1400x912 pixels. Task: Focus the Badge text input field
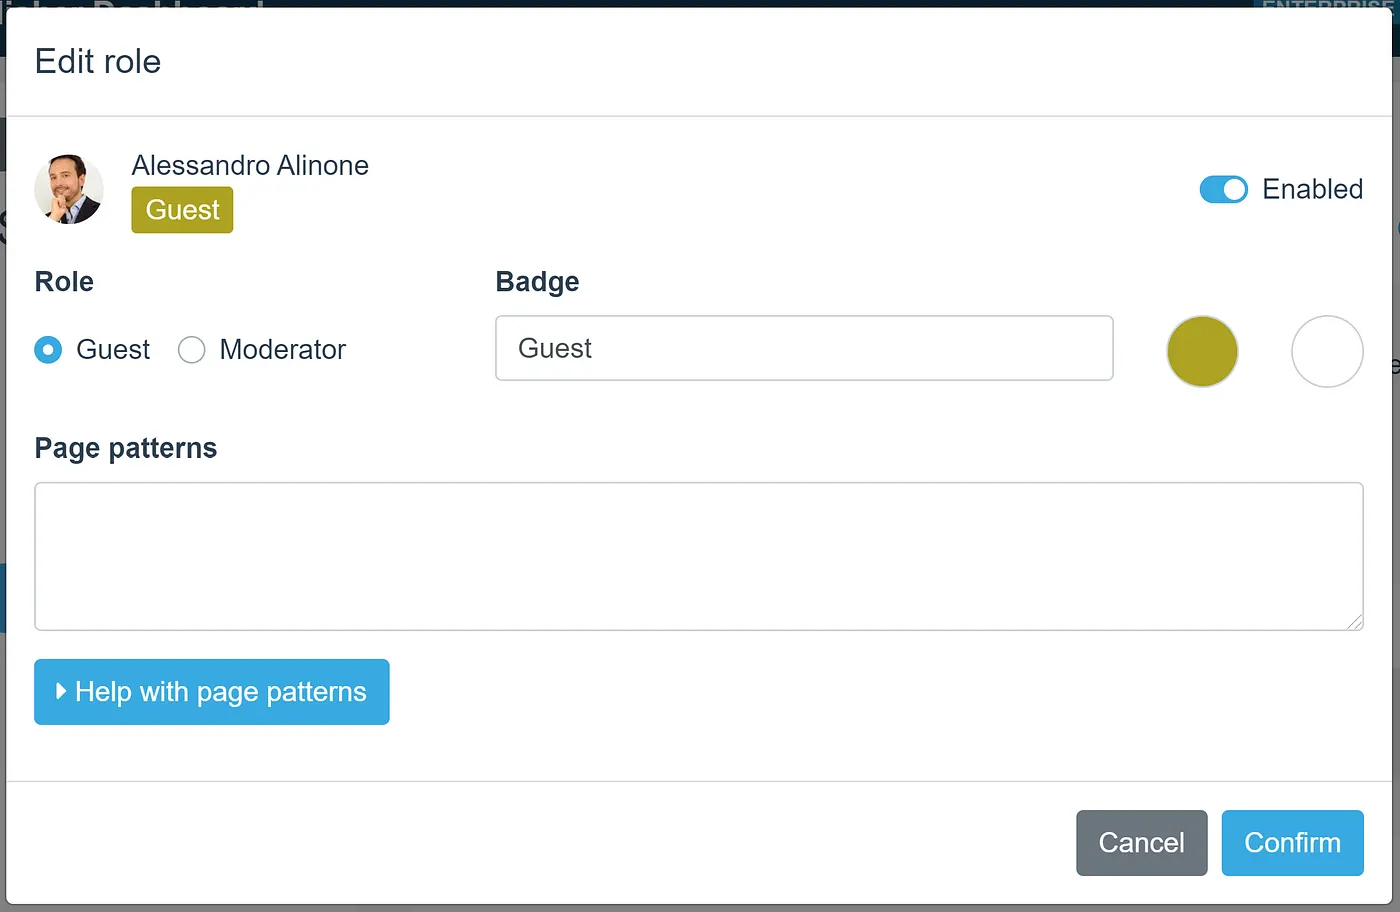(804, 348)
